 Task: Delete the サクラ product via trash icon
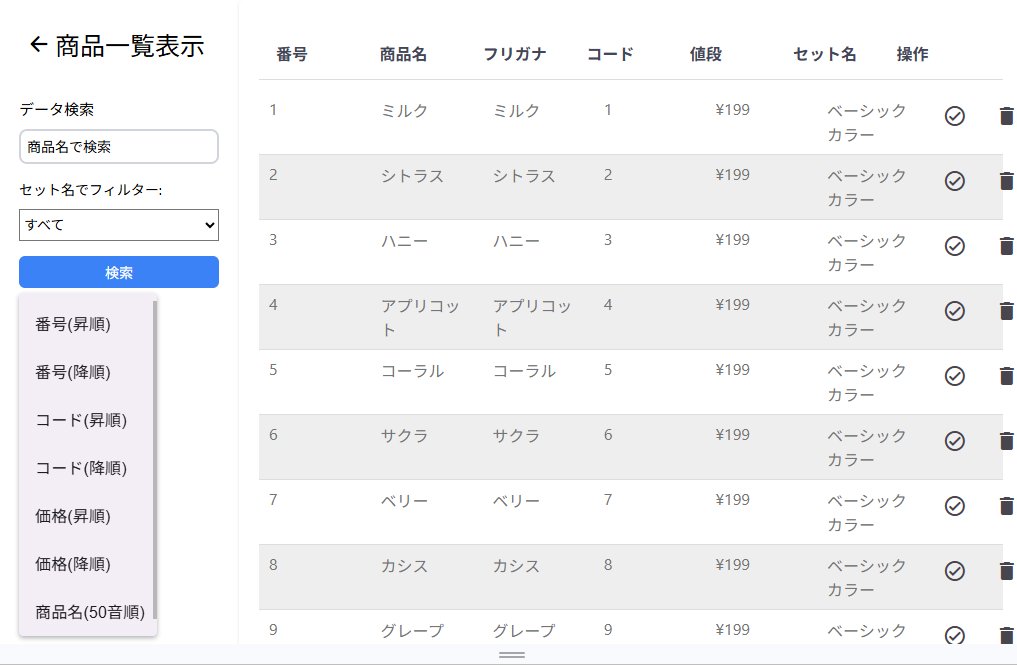point(1006,441)
